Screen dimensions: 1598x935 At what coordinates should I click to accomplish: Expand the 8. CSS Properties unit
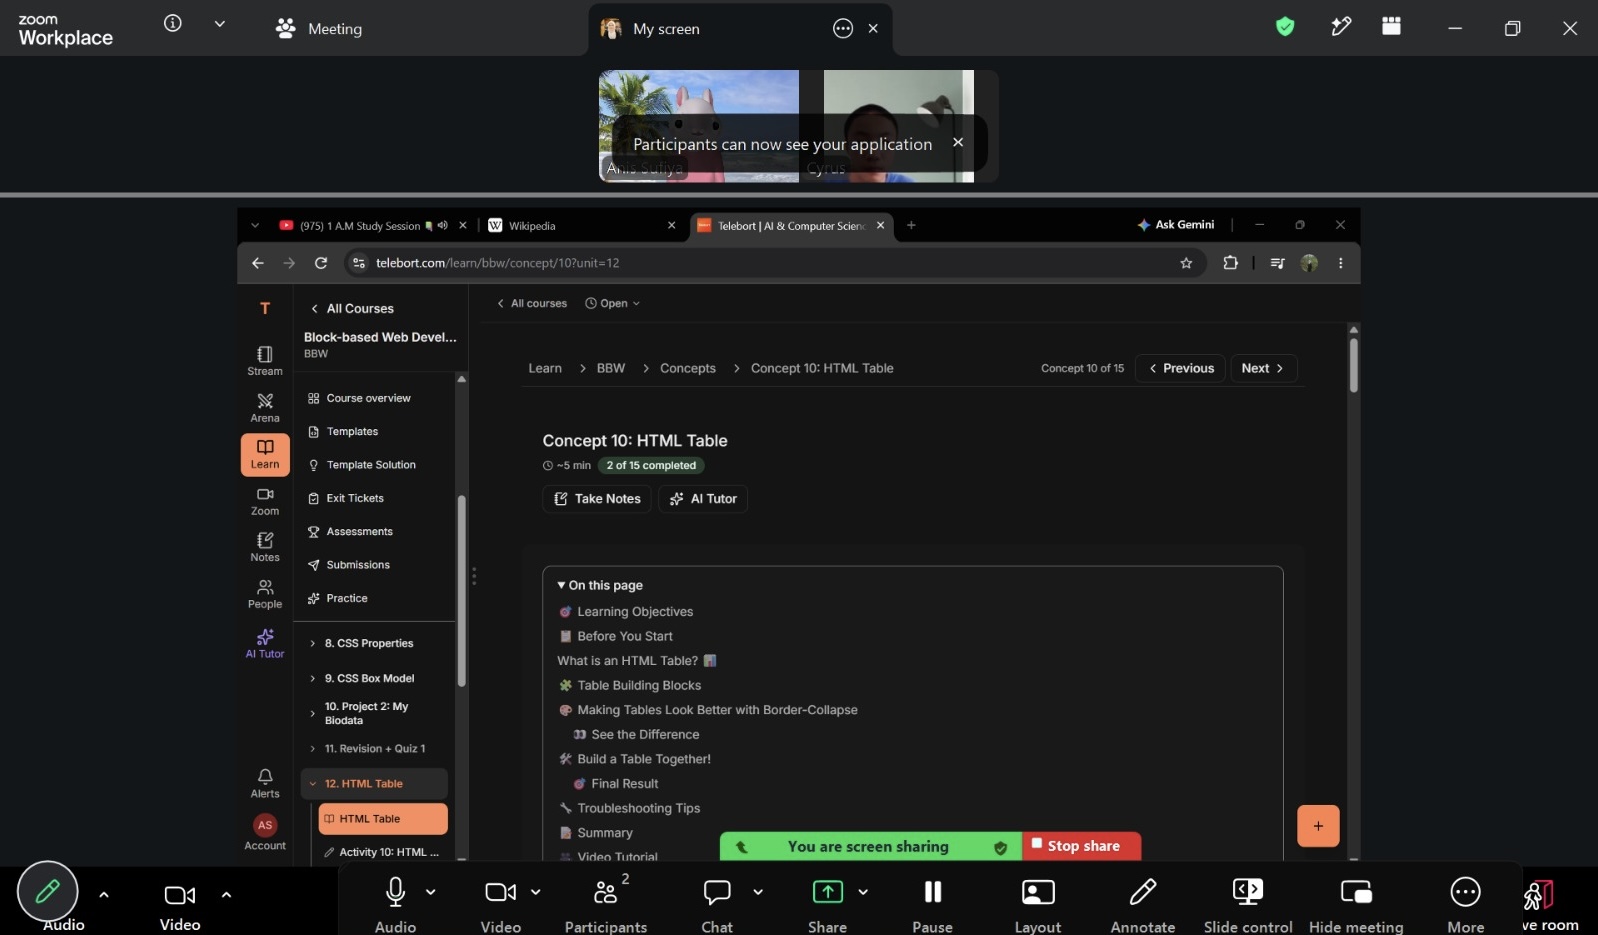click(x=368, y=643)
